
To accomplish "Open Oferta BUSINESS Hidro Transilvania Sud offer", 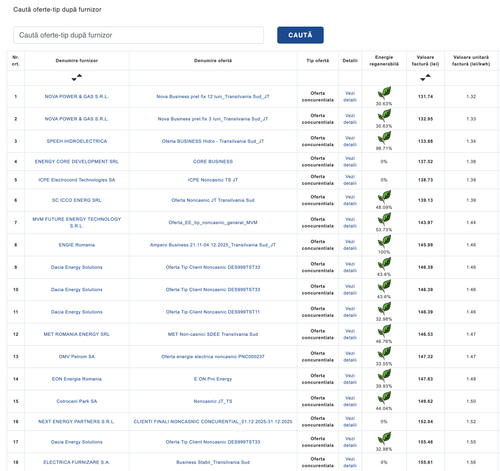I will pos(213,141).
